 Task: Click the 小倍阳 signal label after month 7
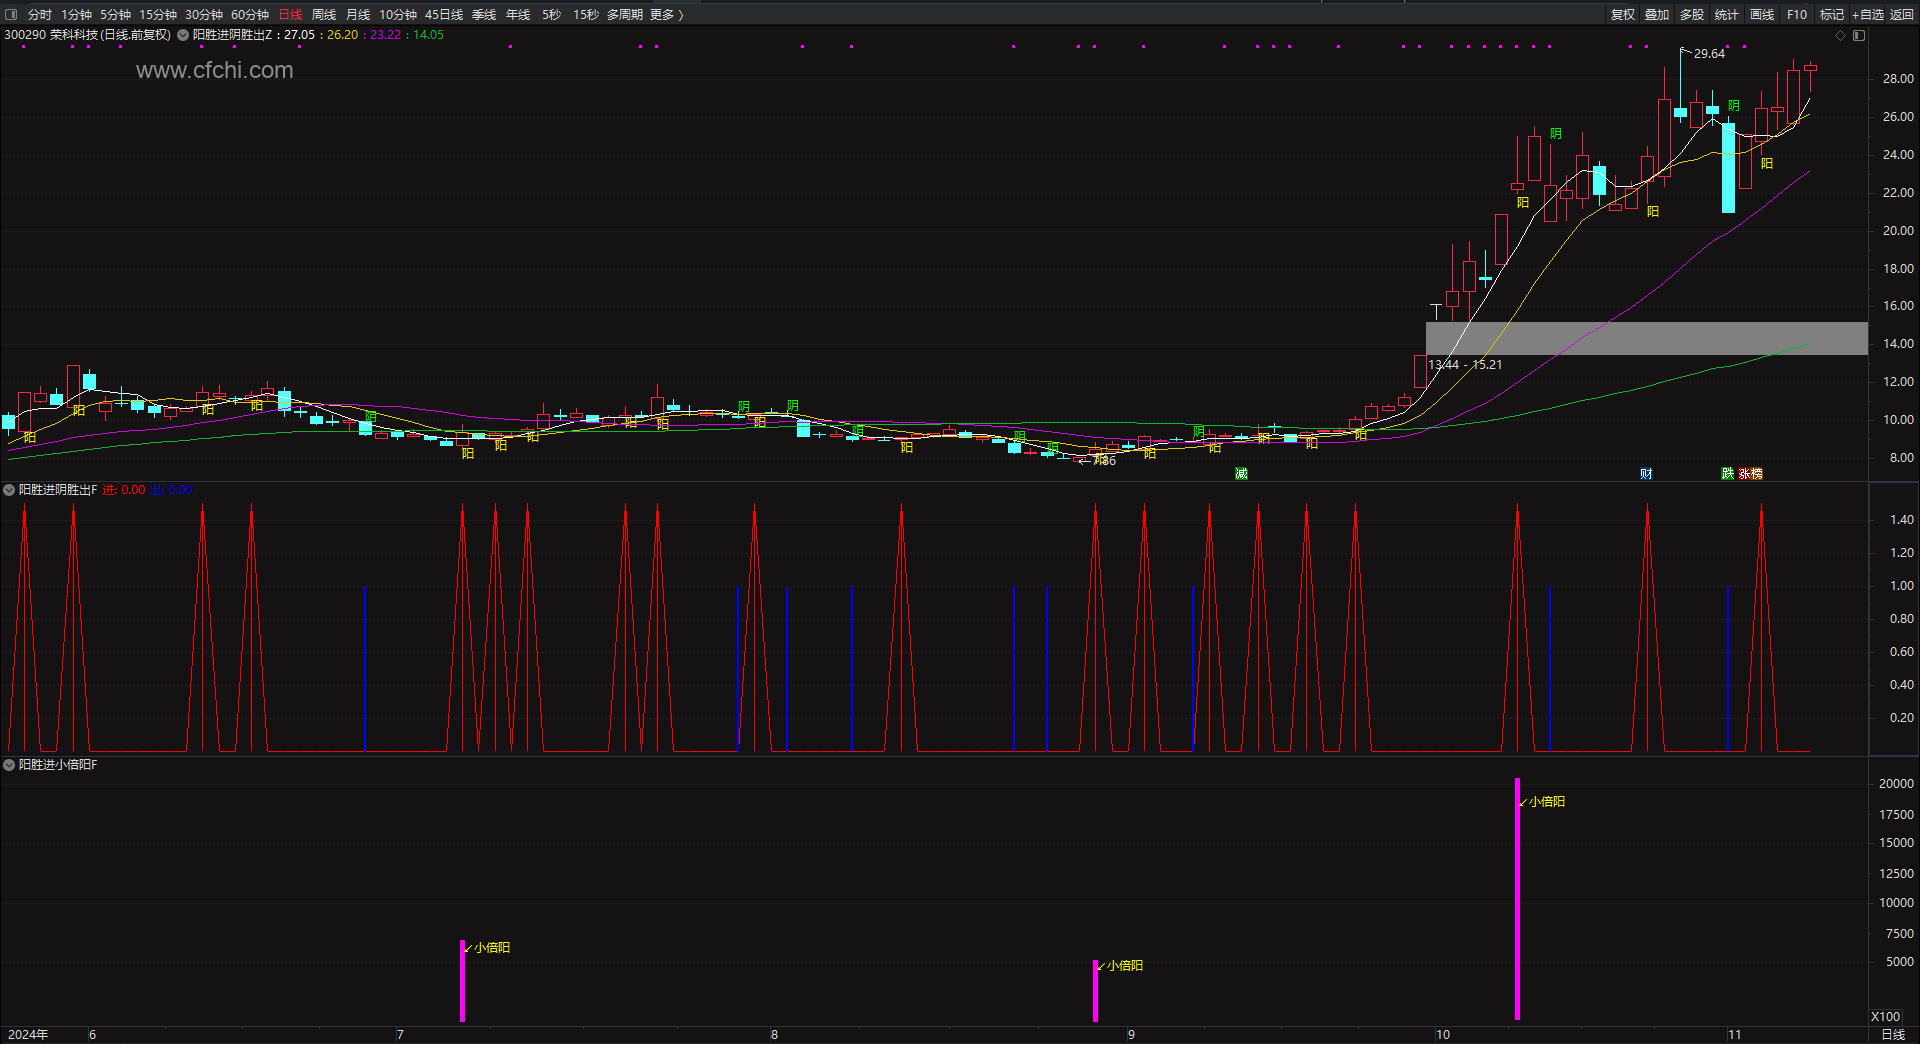coord(492,948)
